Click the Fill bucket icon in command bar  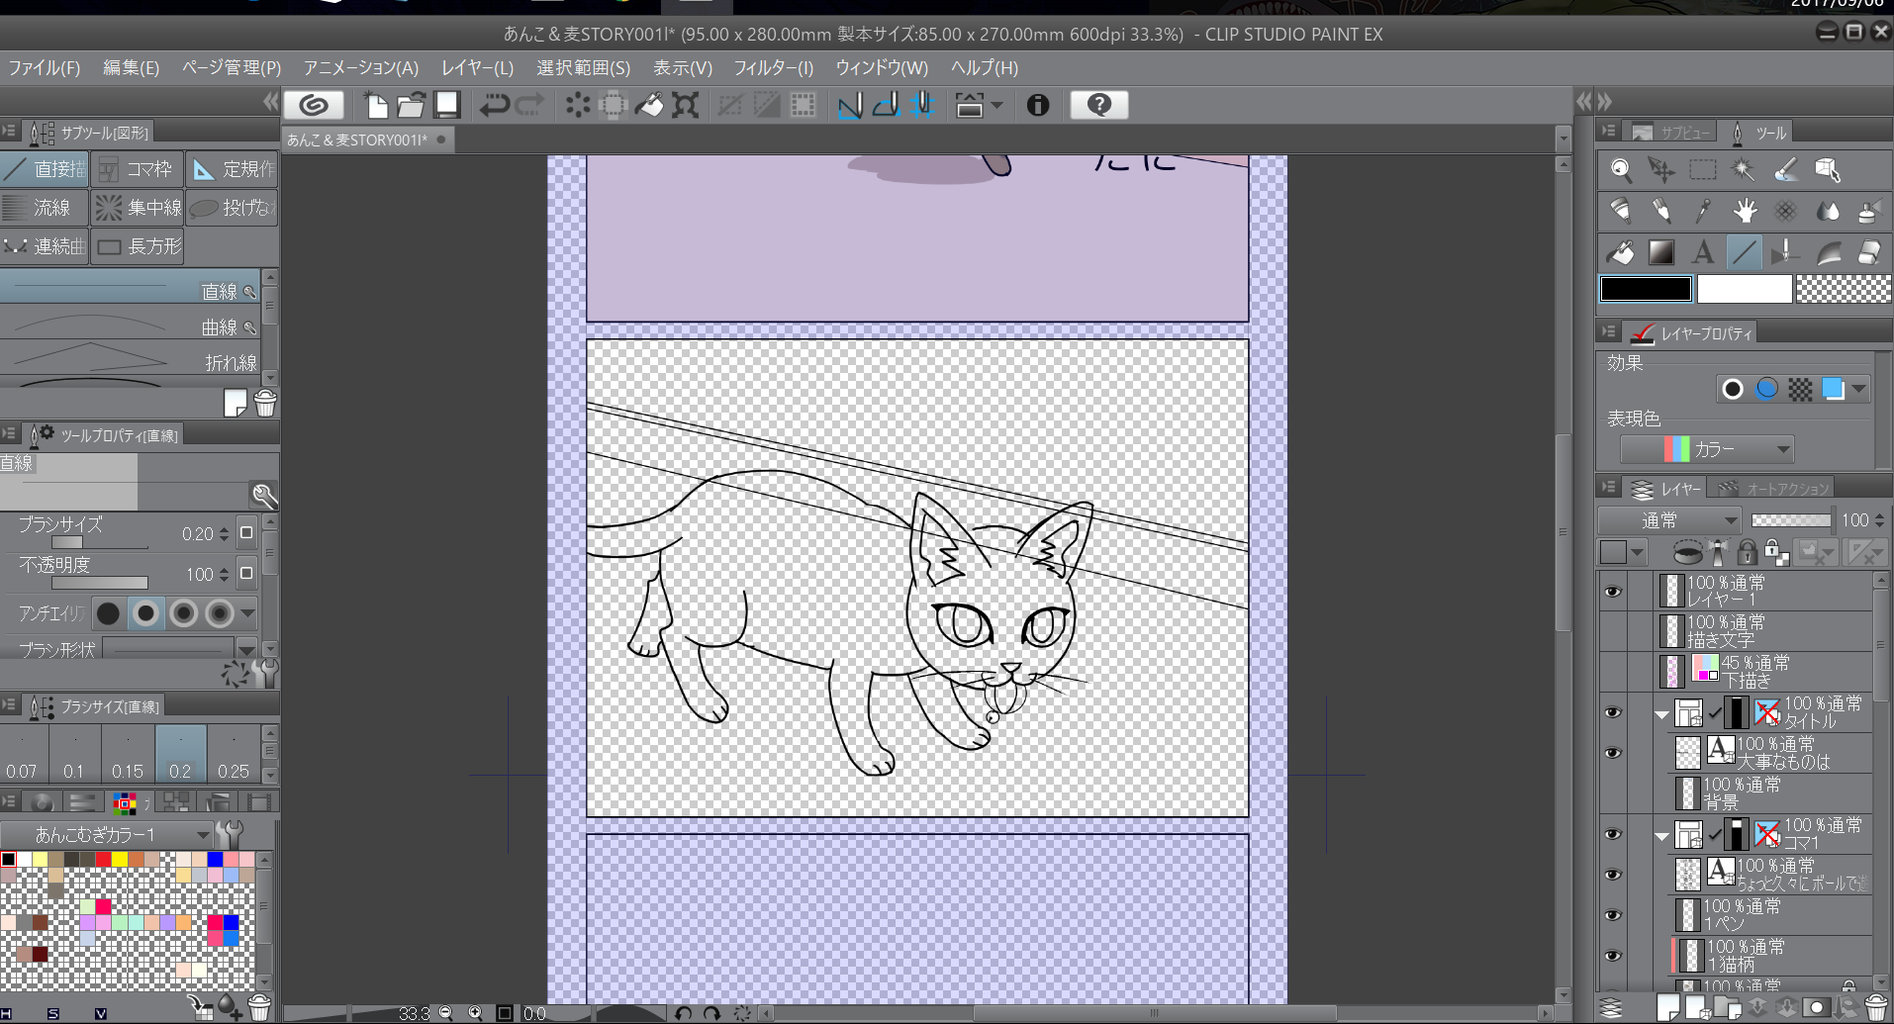(649, 105)
